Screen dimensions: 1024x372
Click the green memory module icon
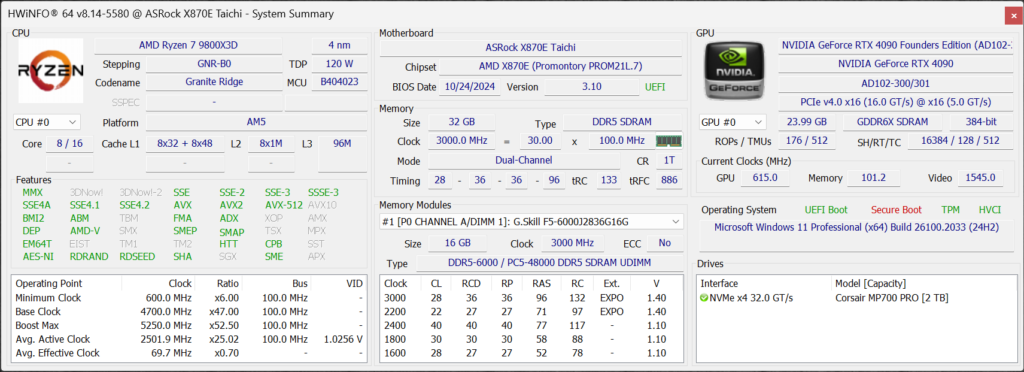pyautogui.click(x=668, y=141)
